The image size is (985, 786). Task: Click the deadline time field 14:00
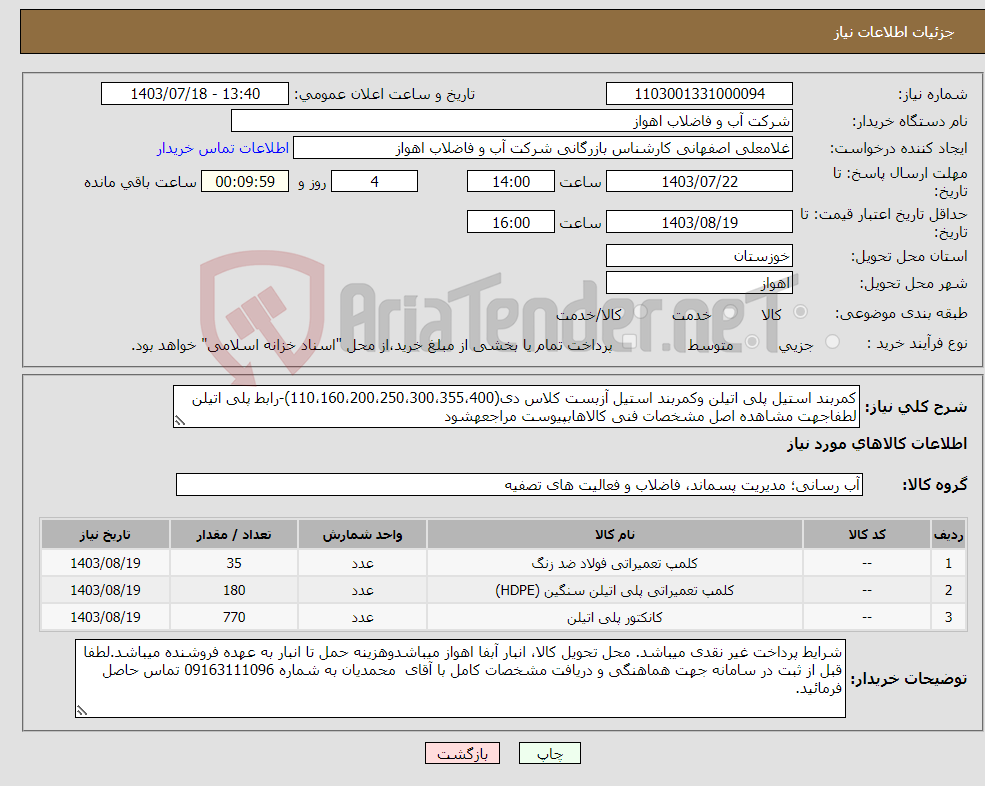511,182
